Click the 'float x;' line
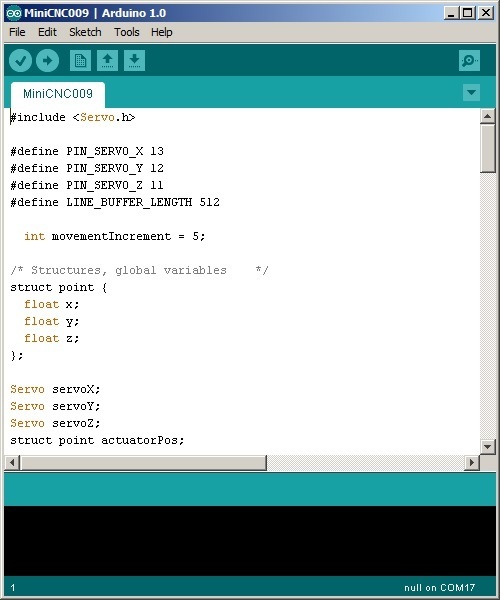500x600 pixels. [x=52, y=305]
